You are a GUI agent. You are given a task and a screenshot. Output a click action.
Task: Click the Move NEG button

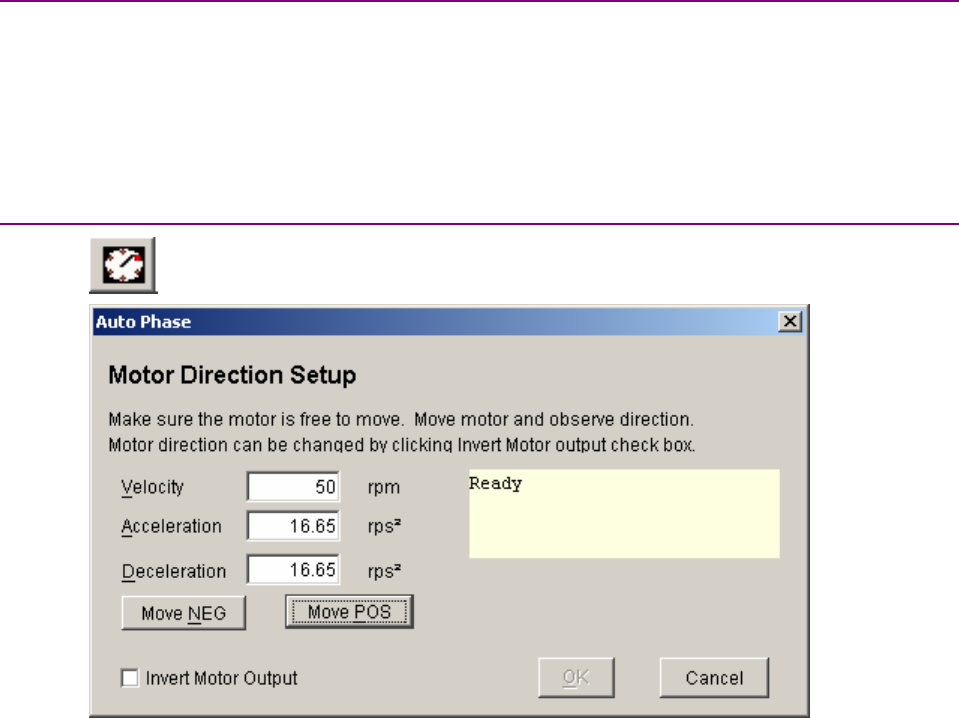183,613
